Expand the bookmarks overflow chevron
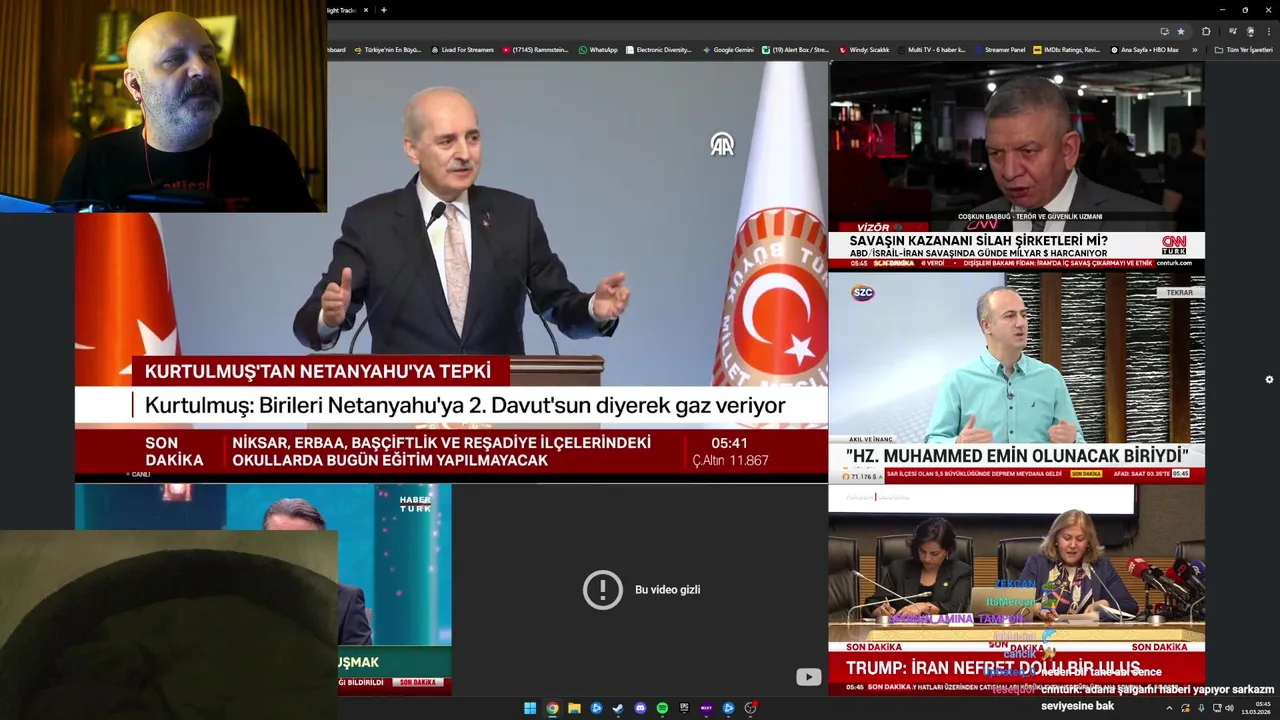The image size is (1280, 720). (1195, 50)
